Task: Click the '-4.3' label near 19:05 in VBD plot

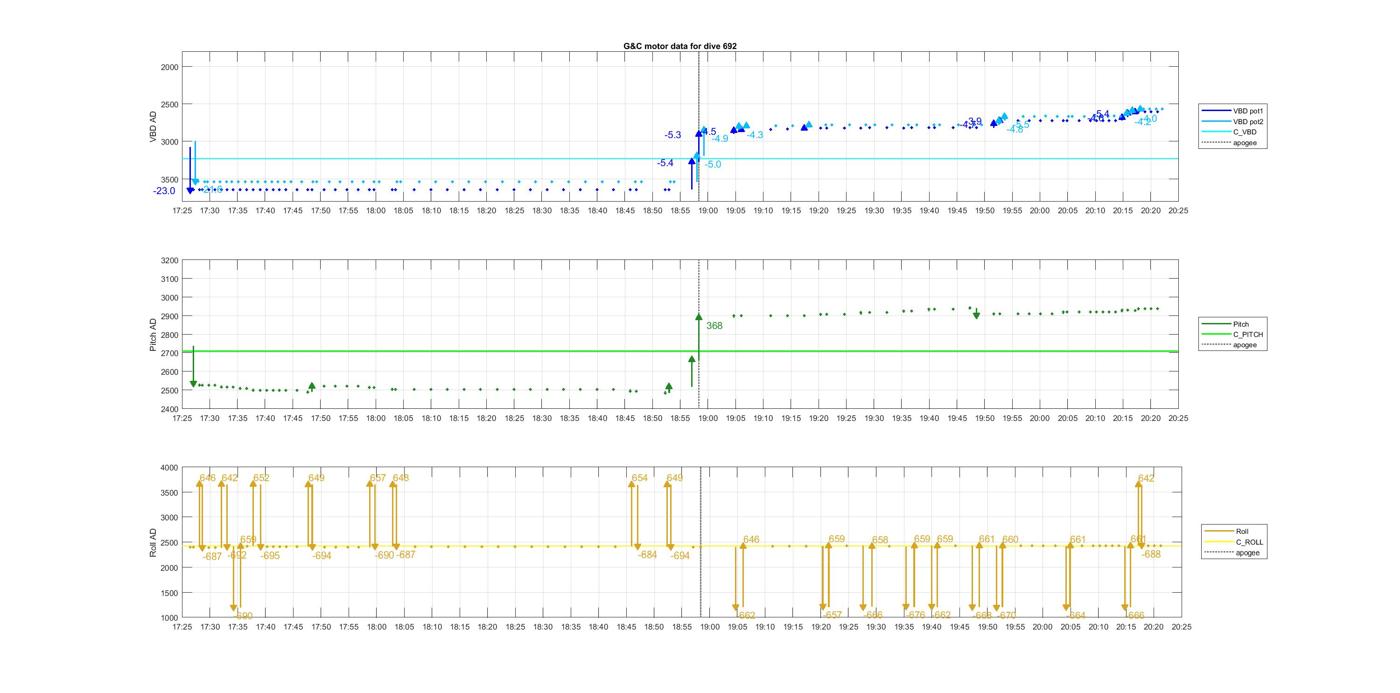Action: pyautogui.click(x=755, y=135)
